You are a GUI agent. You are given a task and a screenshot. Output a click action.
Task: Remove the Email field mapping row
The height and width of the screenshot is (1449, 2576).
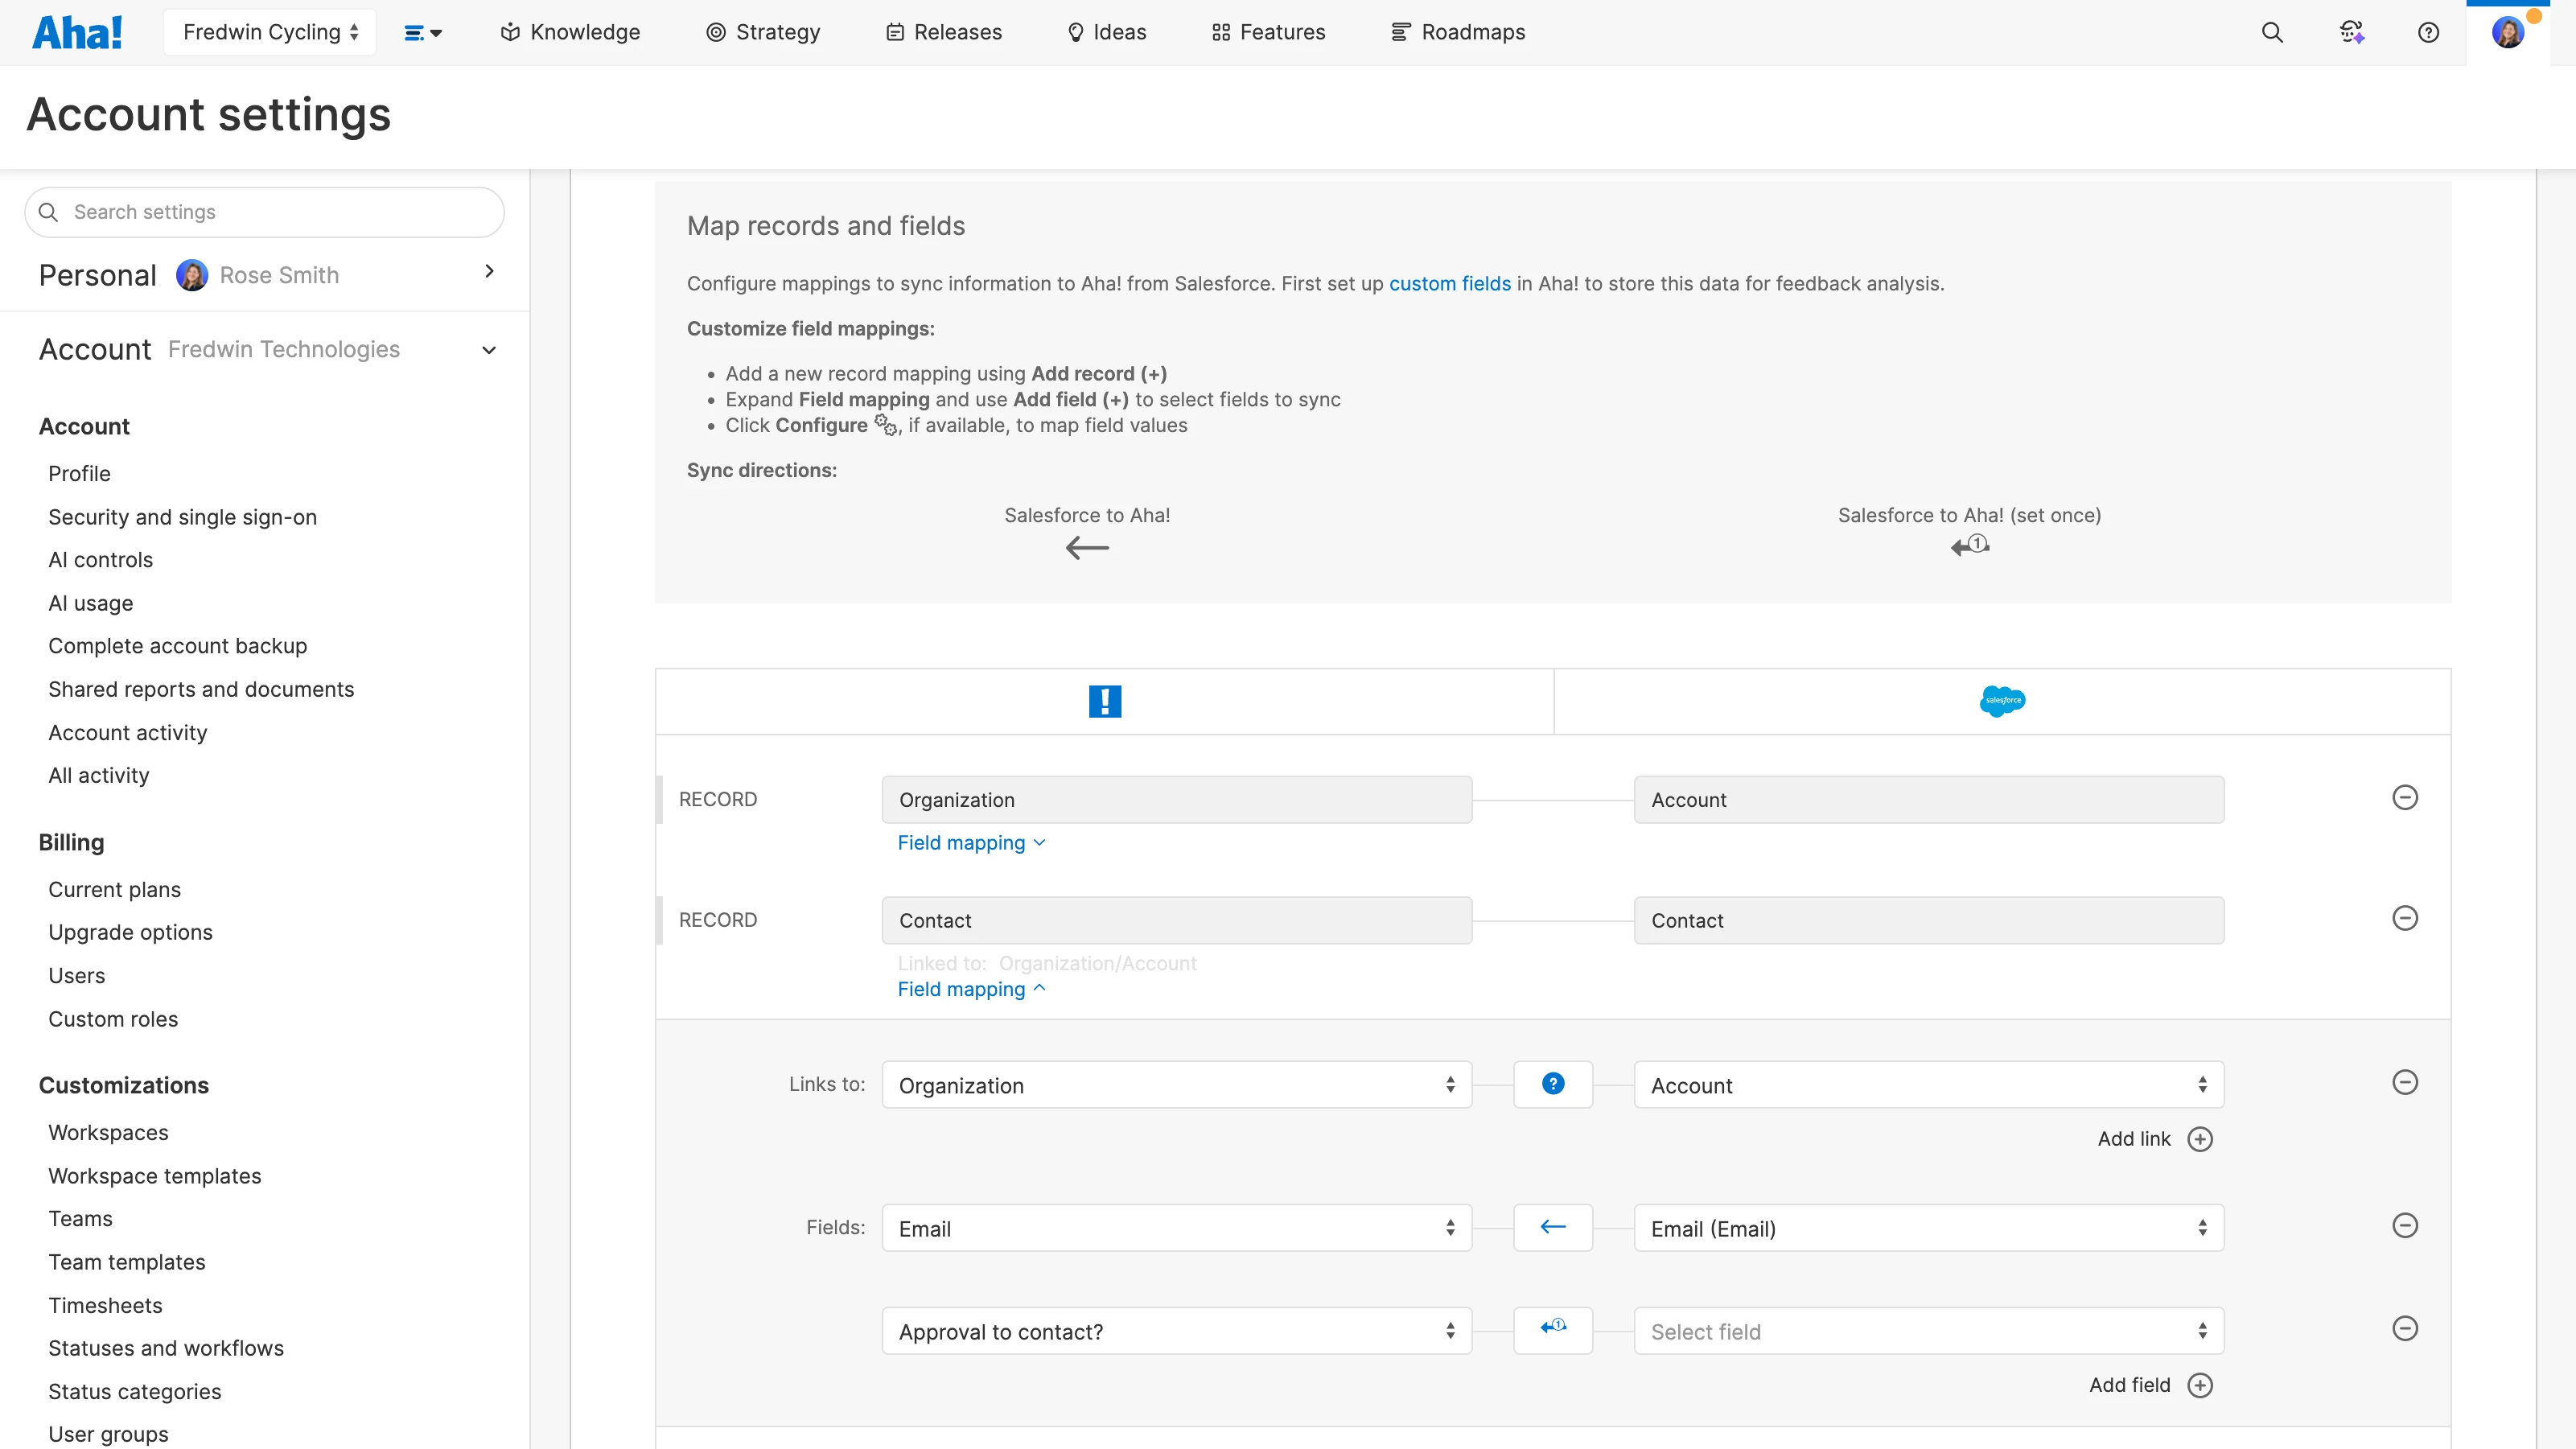pyautogui.click(x=2405, y=1225)
